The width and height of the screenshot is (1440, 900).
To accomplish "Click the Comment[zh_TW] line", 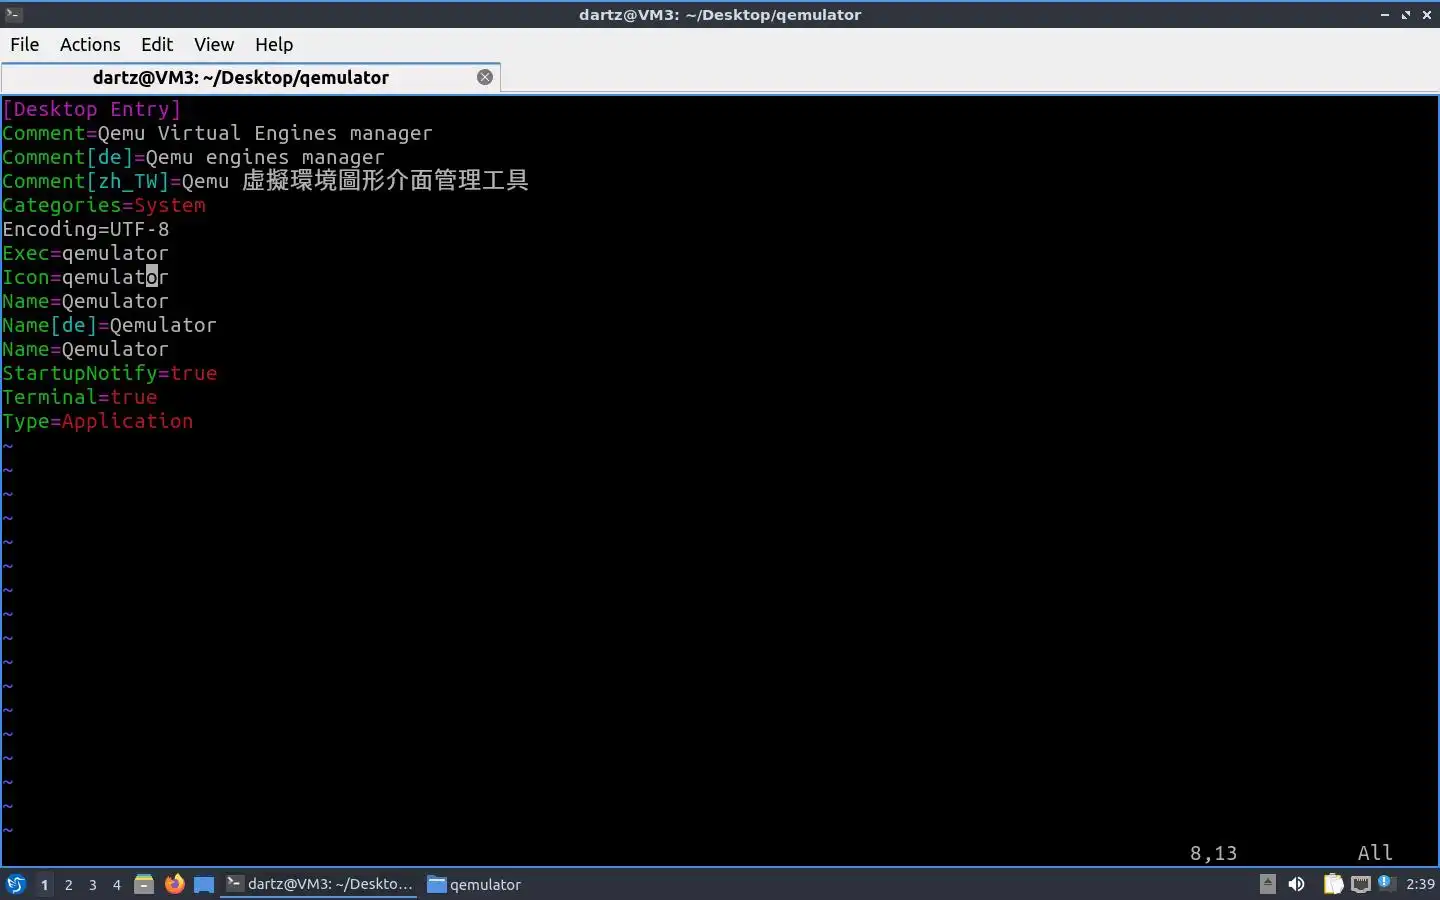I will (x=265, y=181).
